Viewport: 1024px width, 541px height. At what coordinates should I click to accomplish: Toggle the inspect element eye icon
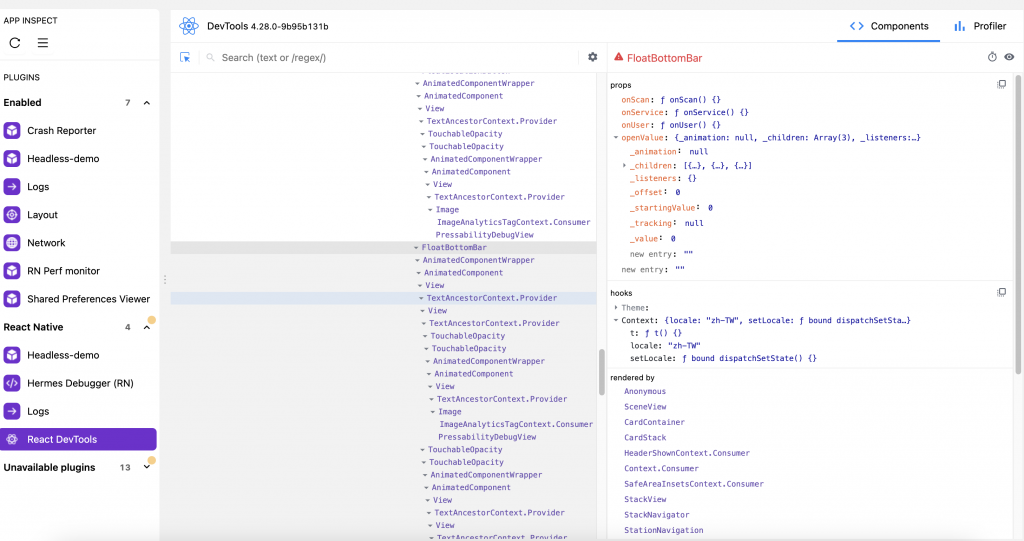1009,57
